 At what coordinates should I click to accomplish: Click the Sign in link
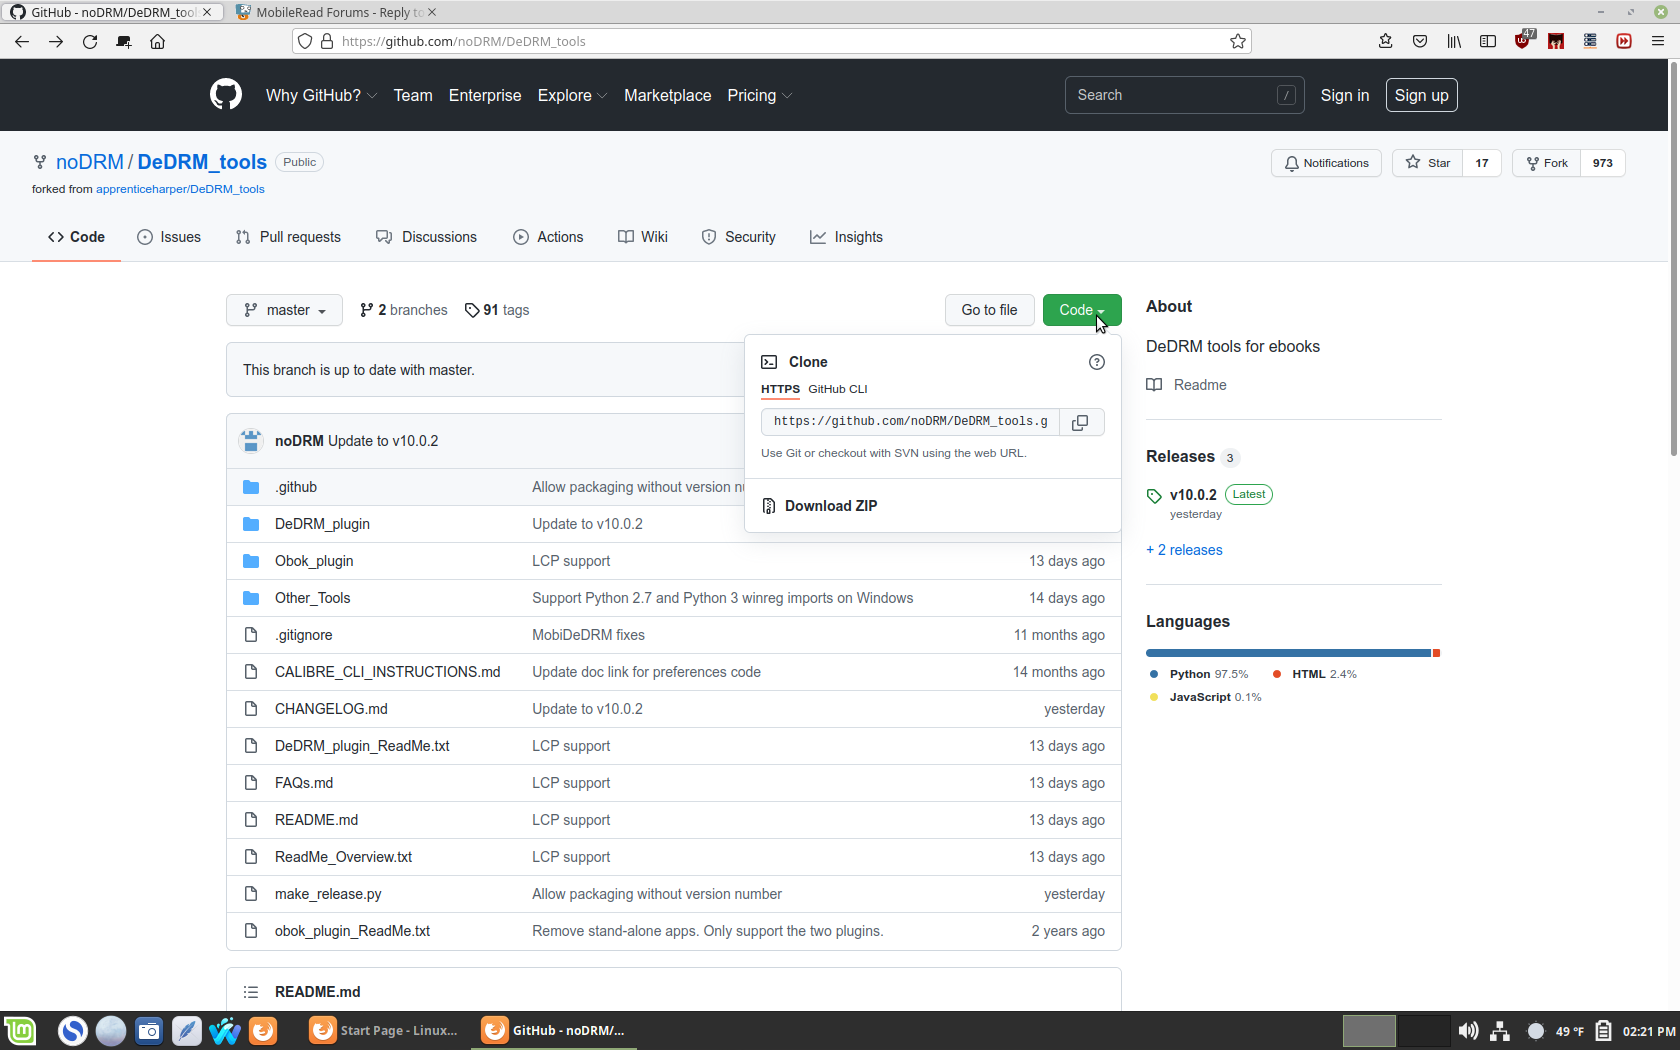coord(1345,95)
